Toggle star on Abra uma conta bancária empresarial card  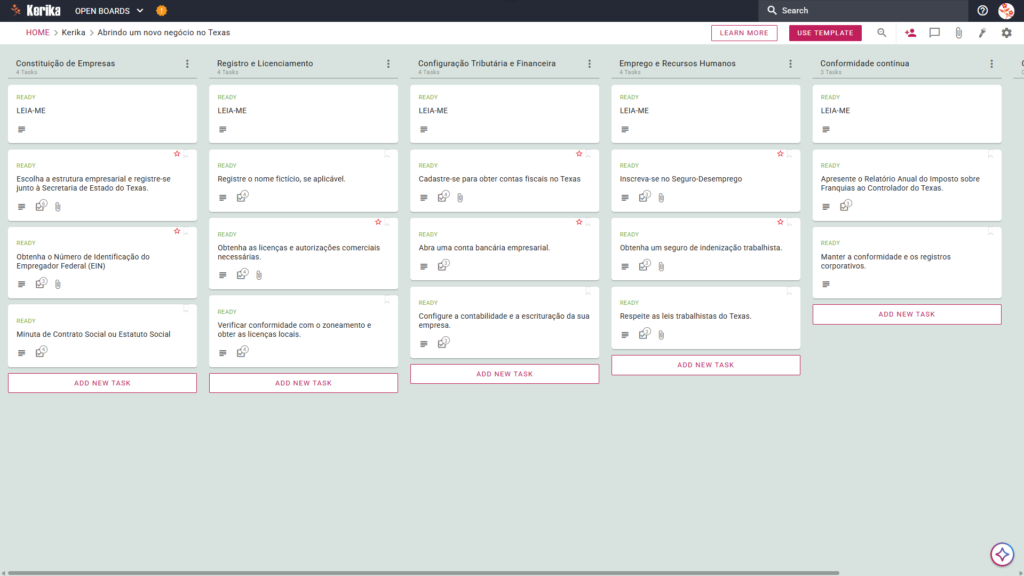579,222
